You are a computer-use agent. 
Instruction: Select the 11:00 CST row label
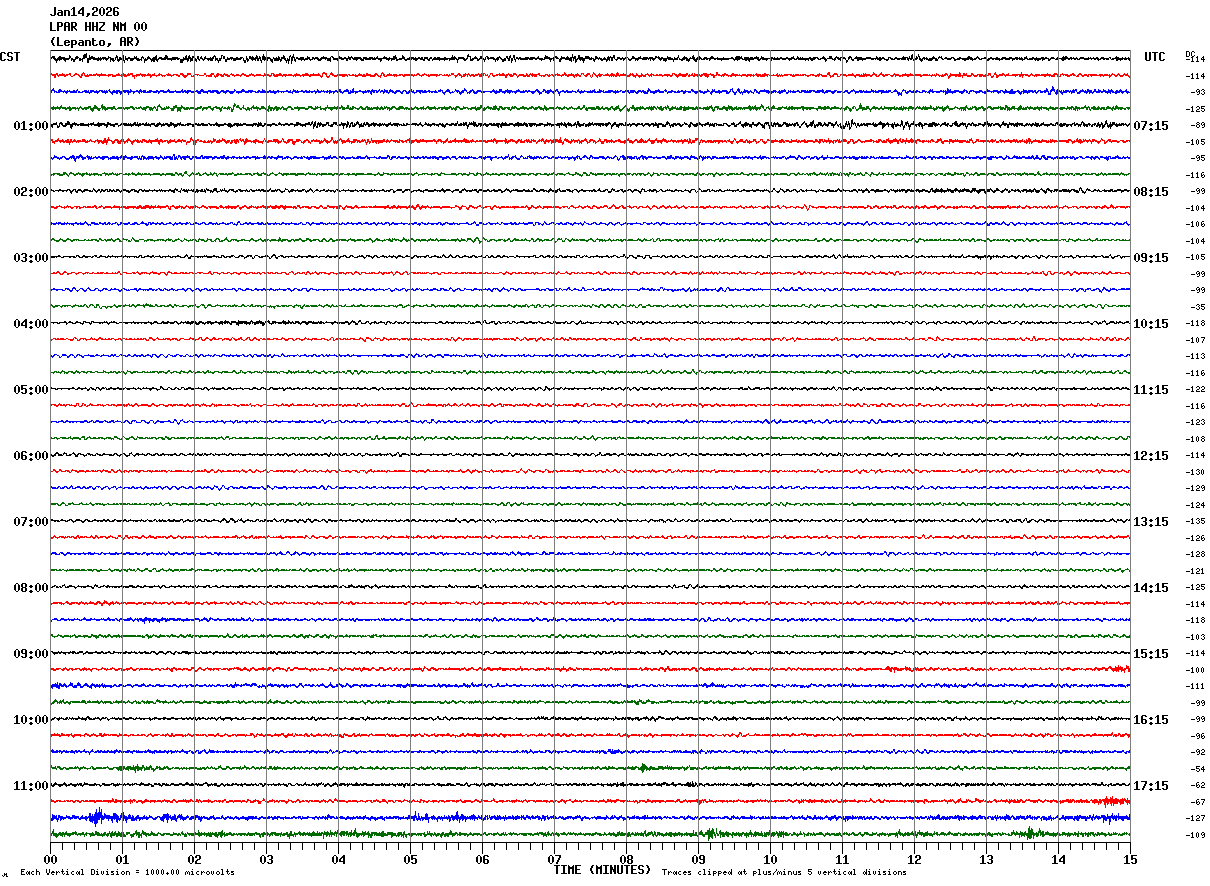pos(31,786)
